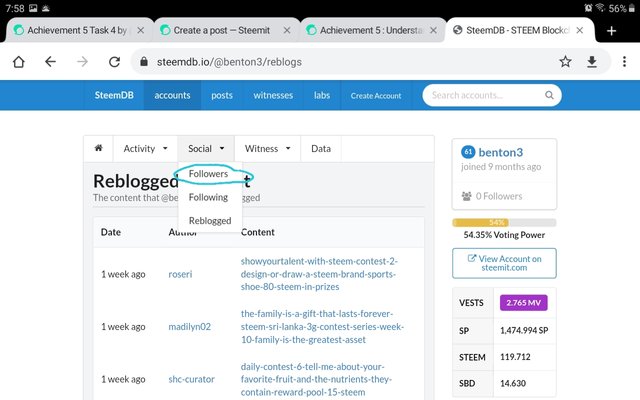This screenshot has width=640, height=400.
Task: Expand the Witness dropdown
Action: [x=267, y=149]
